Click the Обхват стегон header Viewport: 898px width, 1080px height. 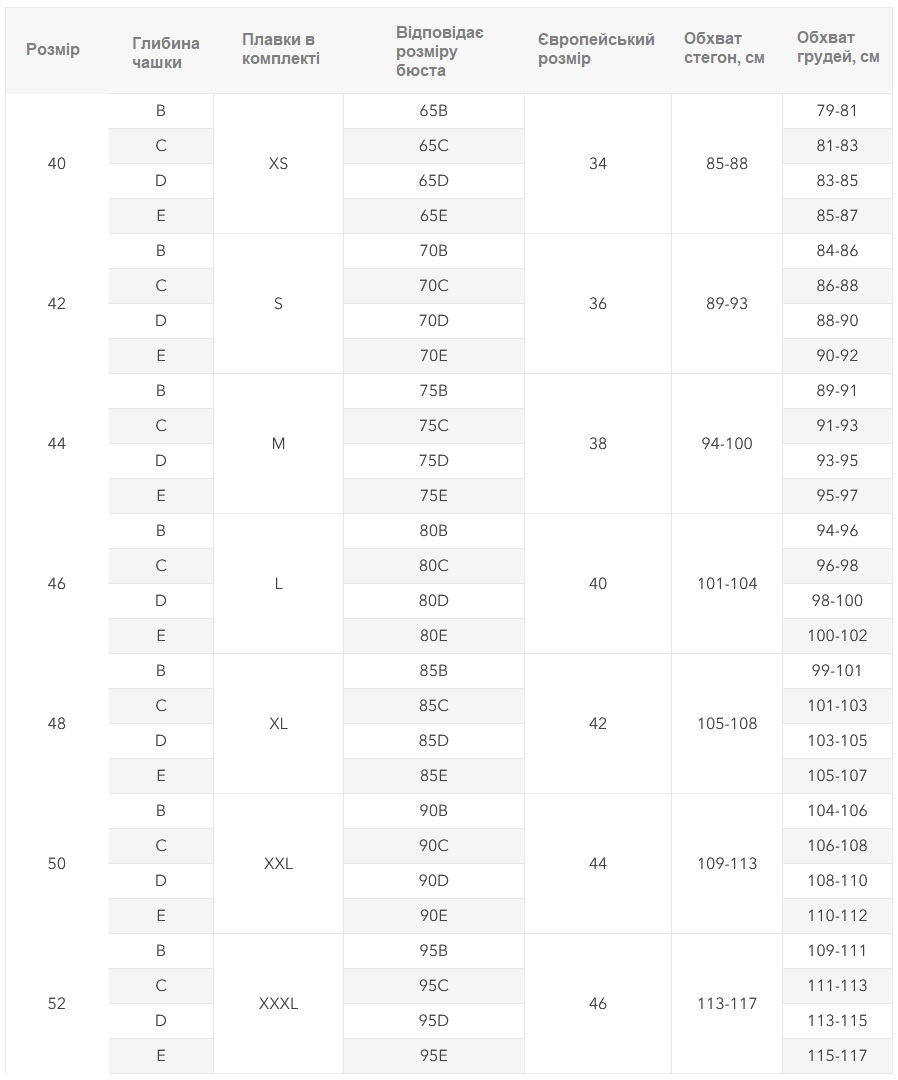pos(724,48)
